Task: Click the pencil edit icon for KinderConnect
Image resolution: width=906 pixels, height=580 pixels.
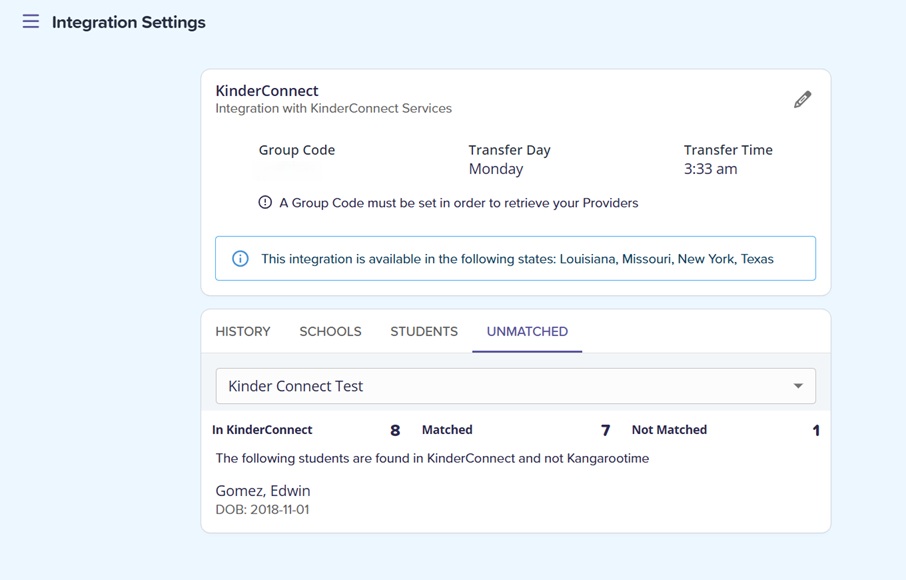Action: (x=802, y=99)
